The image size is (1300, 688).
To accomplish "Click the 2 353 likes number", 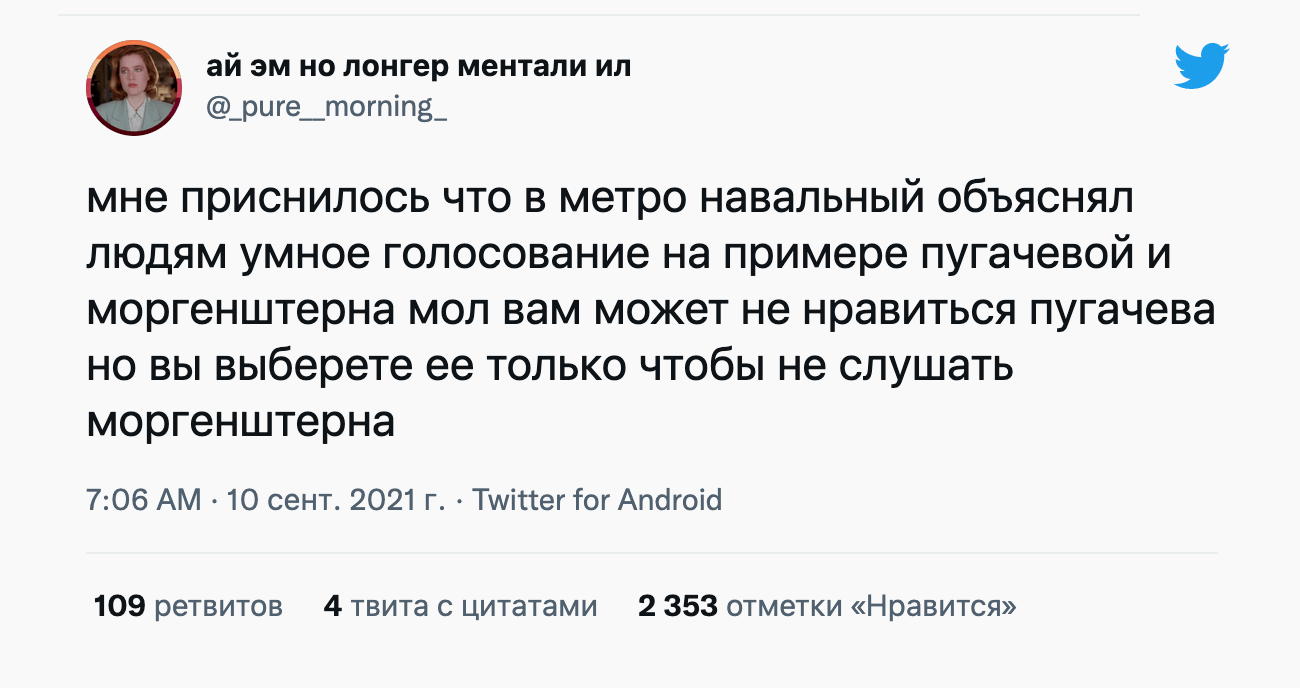I will coord(678,606).
